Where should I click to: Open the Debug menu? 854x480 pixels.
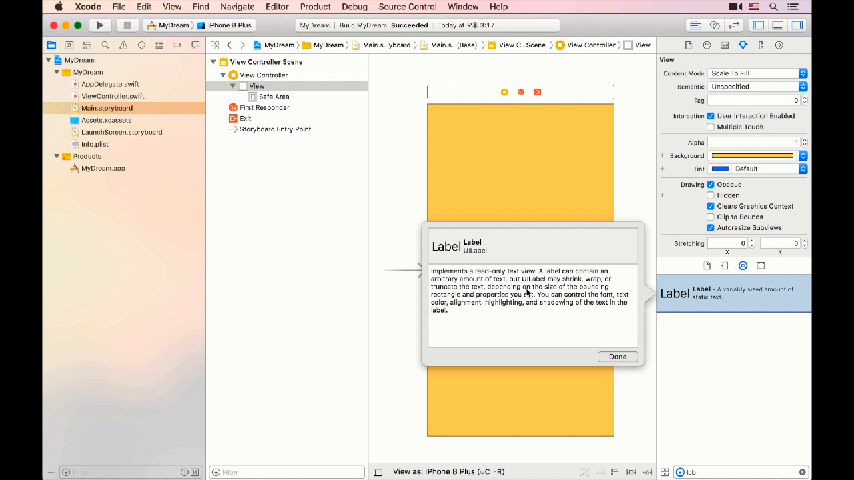click(x=355, y=7)
